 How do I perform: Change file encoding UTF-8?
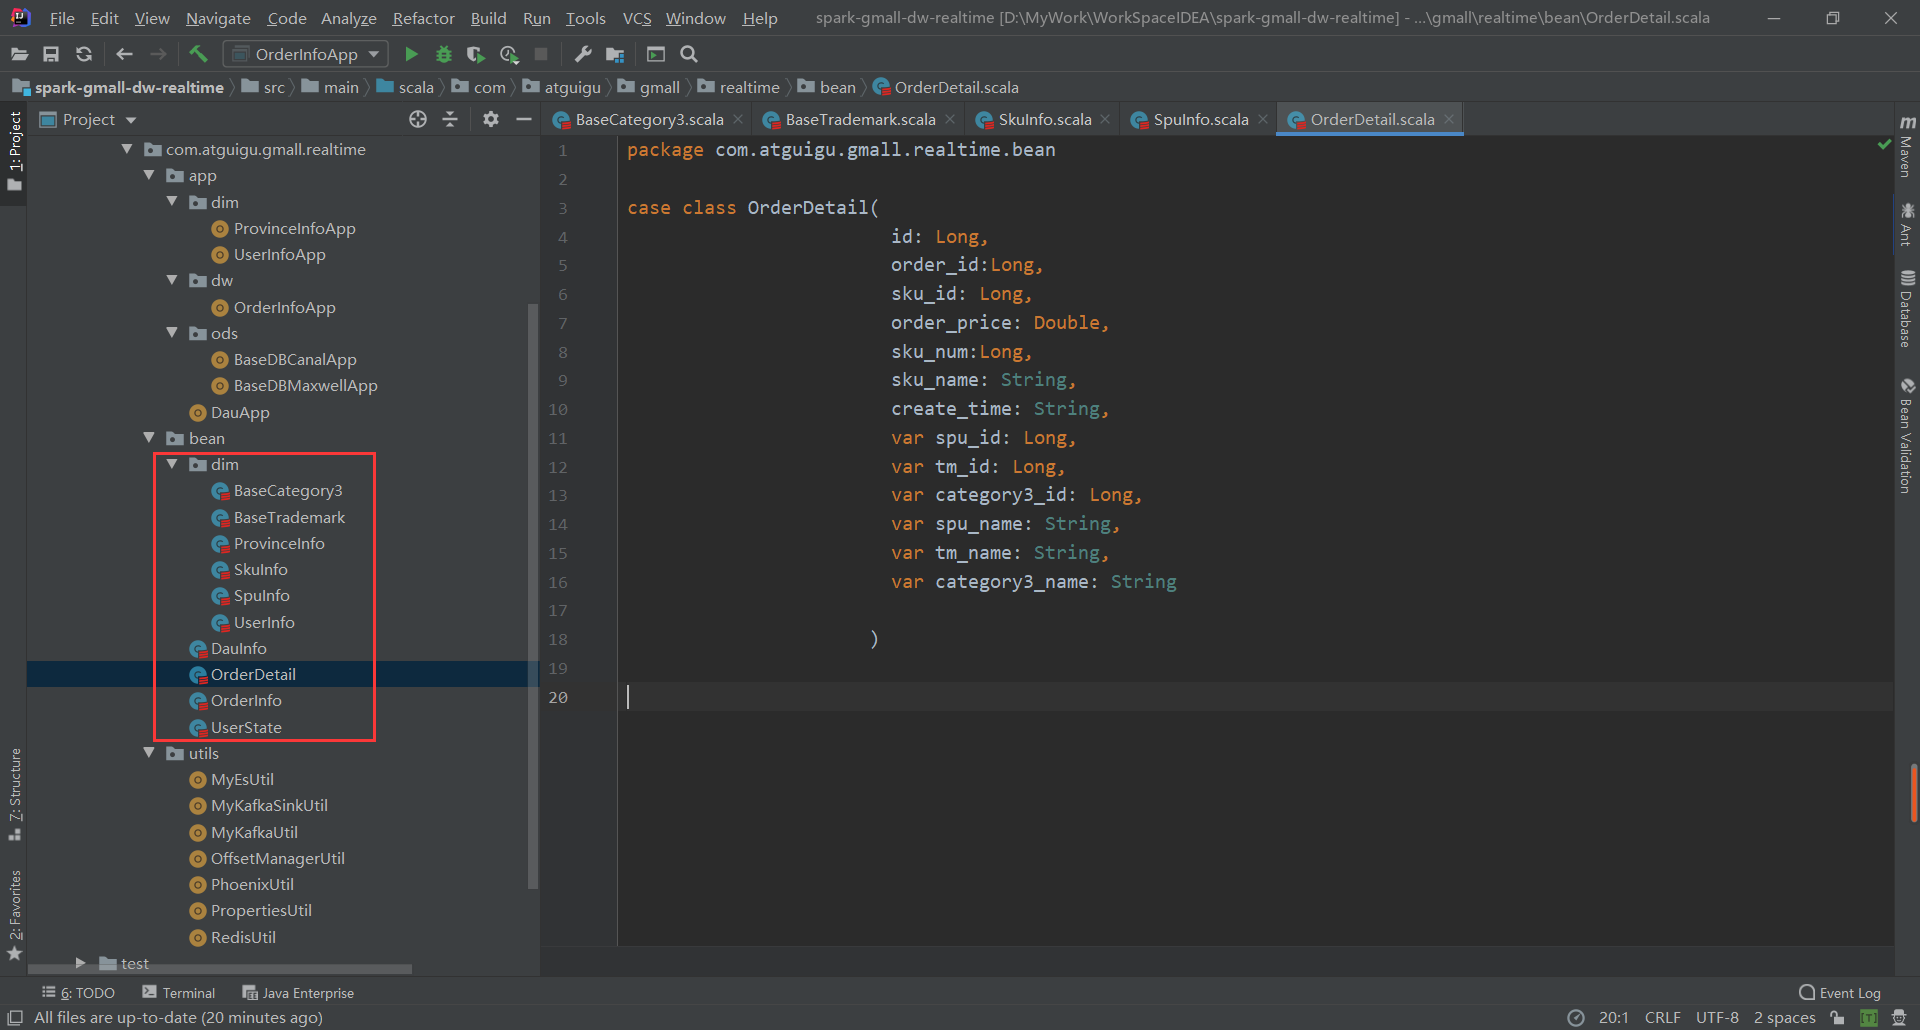point(1717,1017)
